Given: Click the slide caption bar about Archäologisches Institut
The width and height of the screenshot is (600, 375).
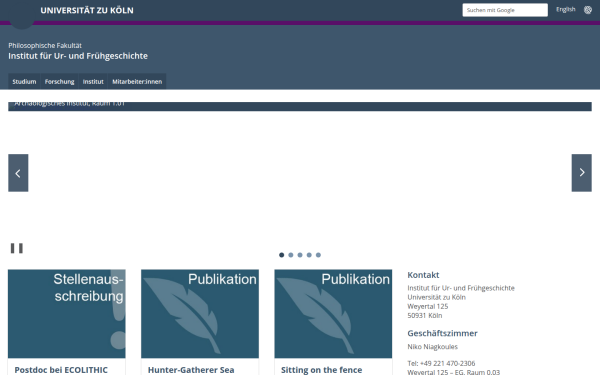Looking at the screenshot, I should 300,106.
